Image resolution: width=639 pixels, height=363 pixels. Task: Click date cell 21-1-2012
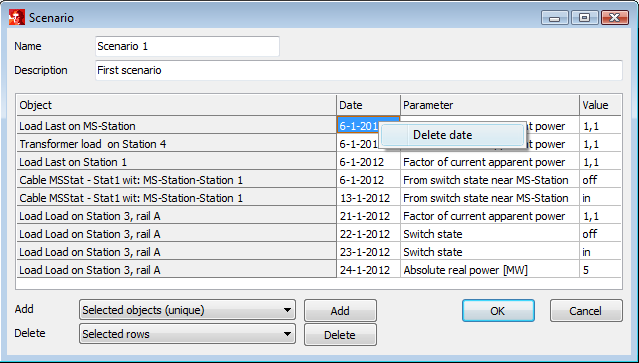point(368,216)
